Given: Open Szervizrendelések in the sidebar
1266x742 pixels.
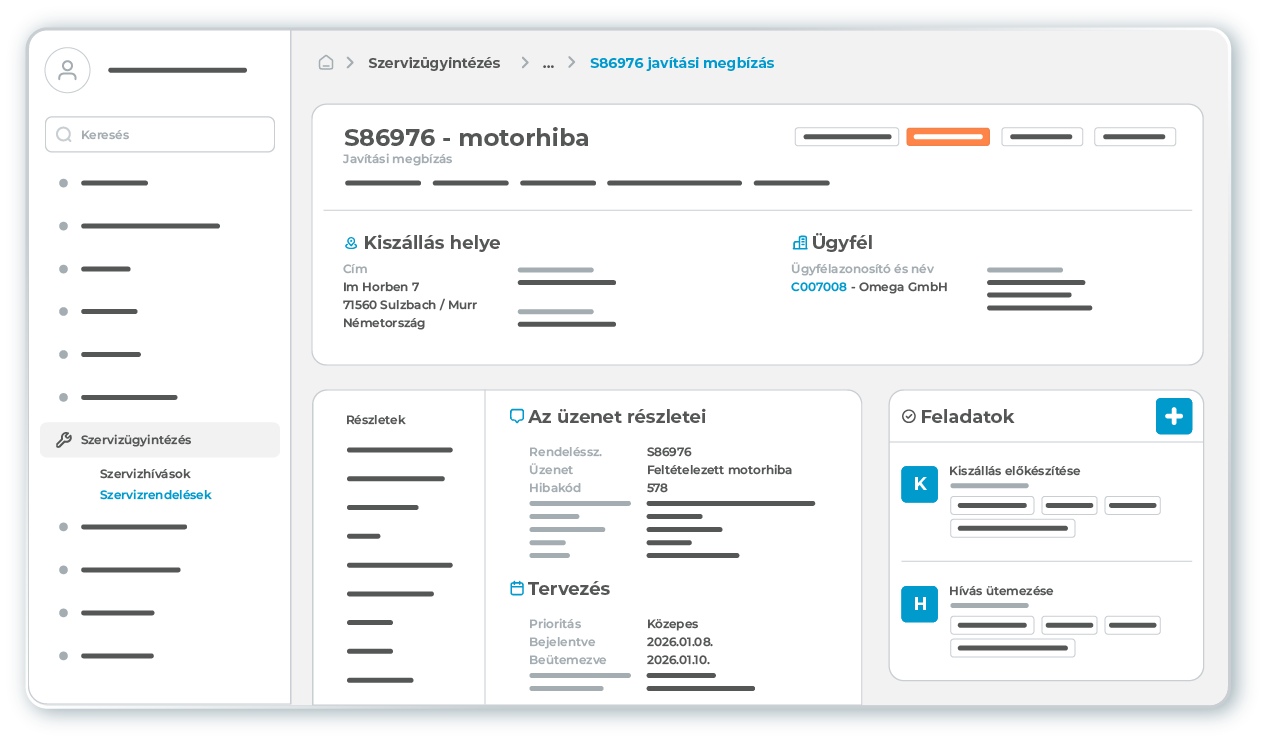Looking at the screenshot, I should pos(156,495).
